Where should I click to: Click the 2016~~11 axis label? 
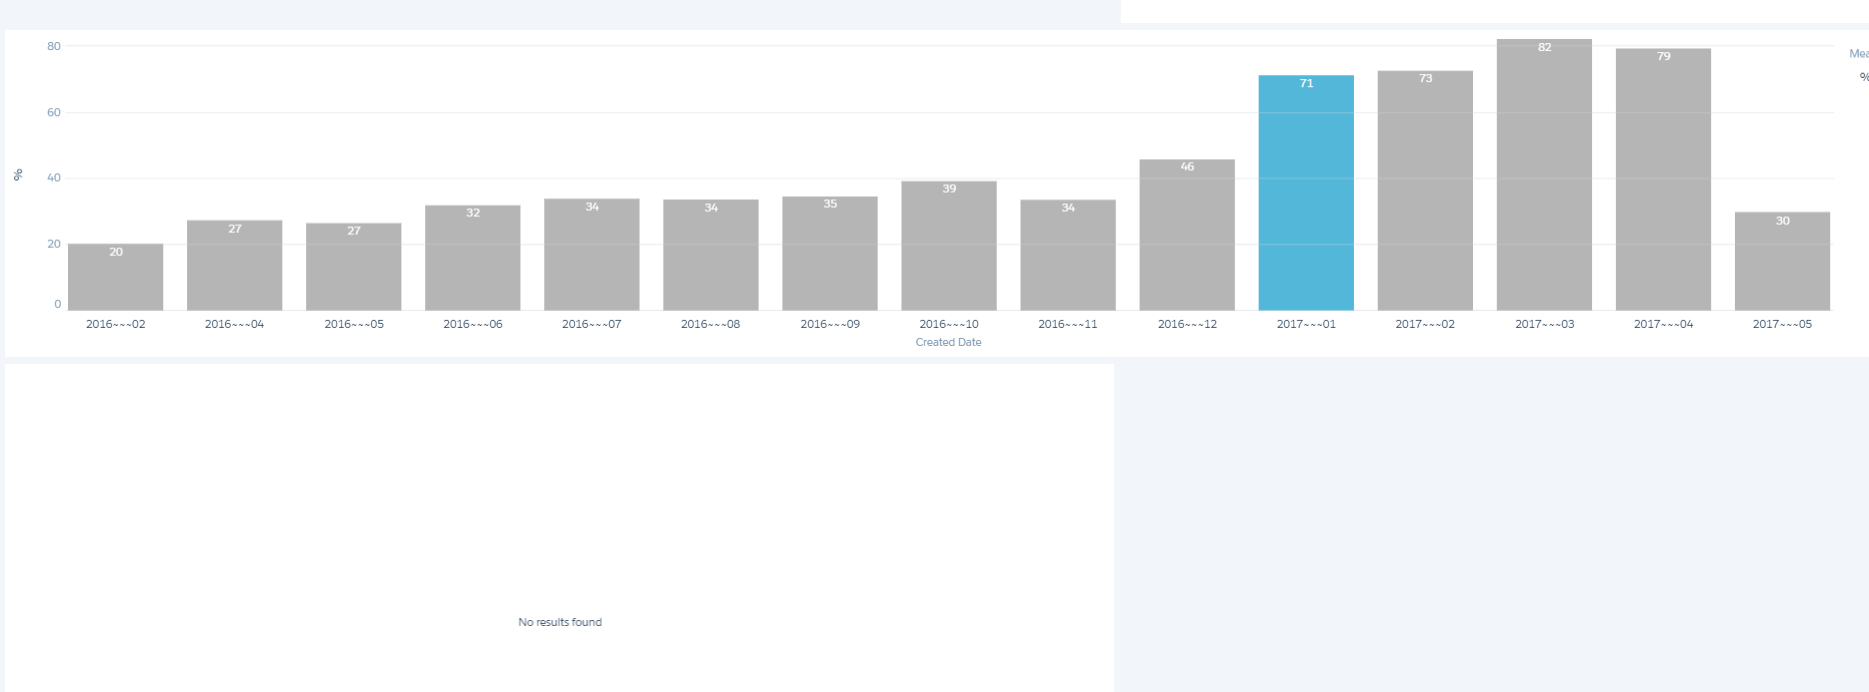click(x=1068, y=324)
